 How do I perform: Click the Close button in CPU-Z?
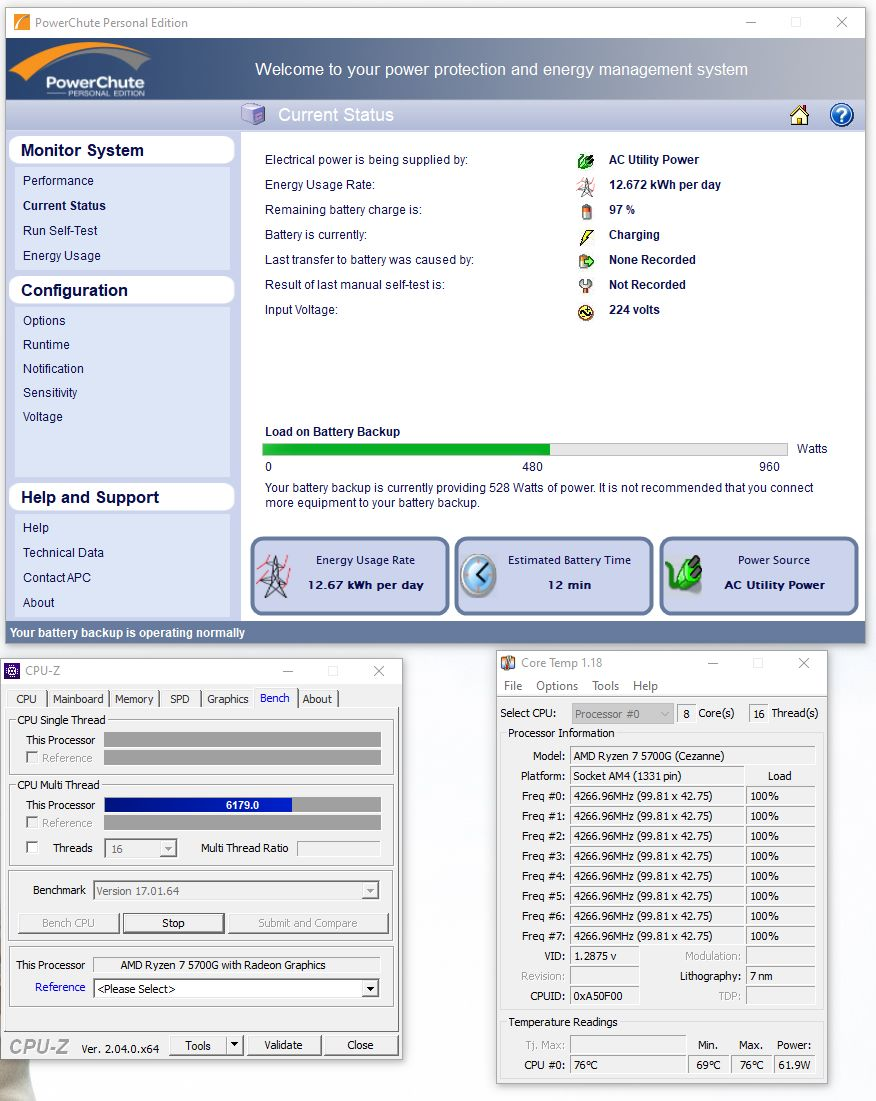[360, 1045]
